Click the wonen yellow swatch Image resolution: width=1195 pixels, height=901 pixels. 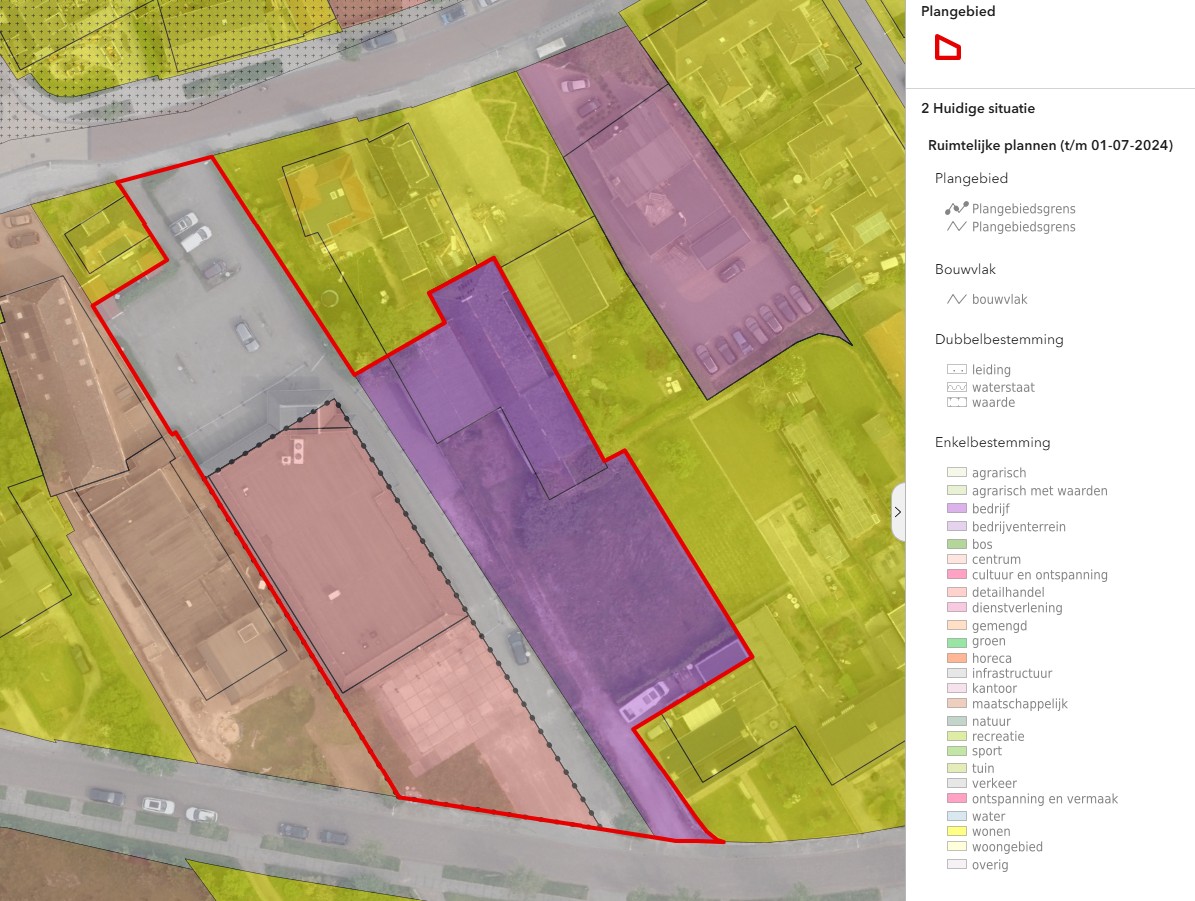point(956,832)
